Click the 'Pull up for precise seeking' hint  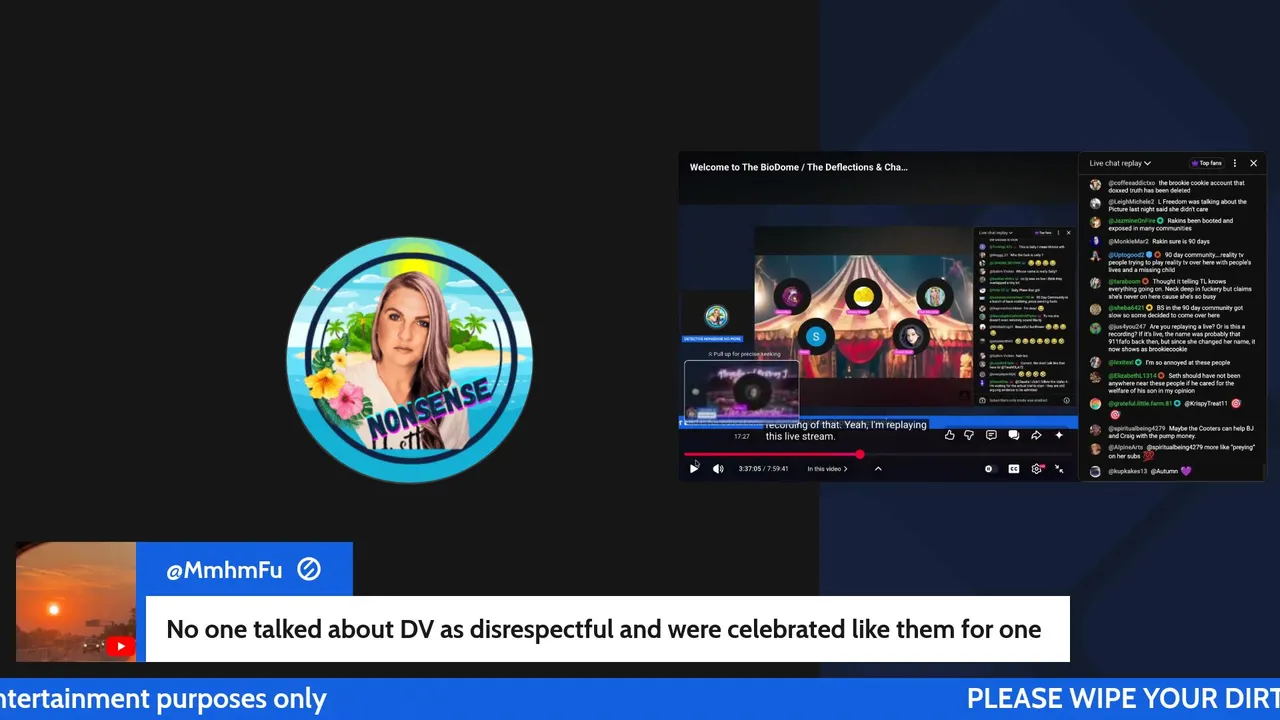tap(744, 354)
